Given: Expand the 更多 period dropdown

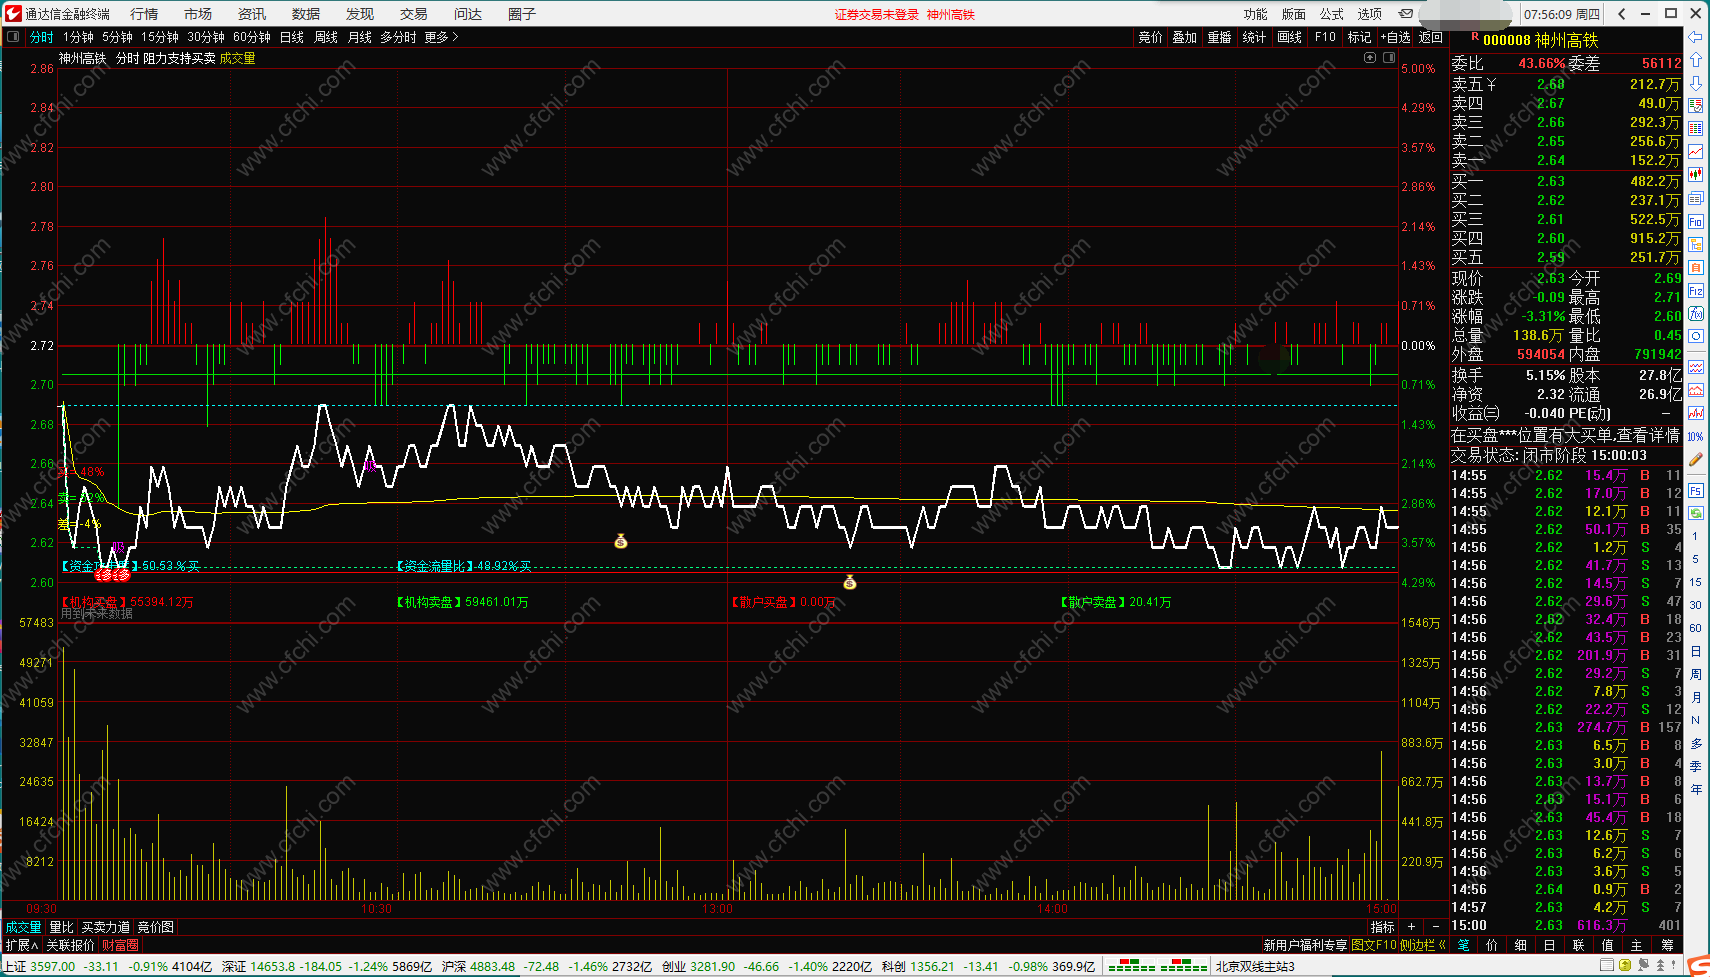Looking at the screenshot, I should pyautogui.click(x=441, y=37).
